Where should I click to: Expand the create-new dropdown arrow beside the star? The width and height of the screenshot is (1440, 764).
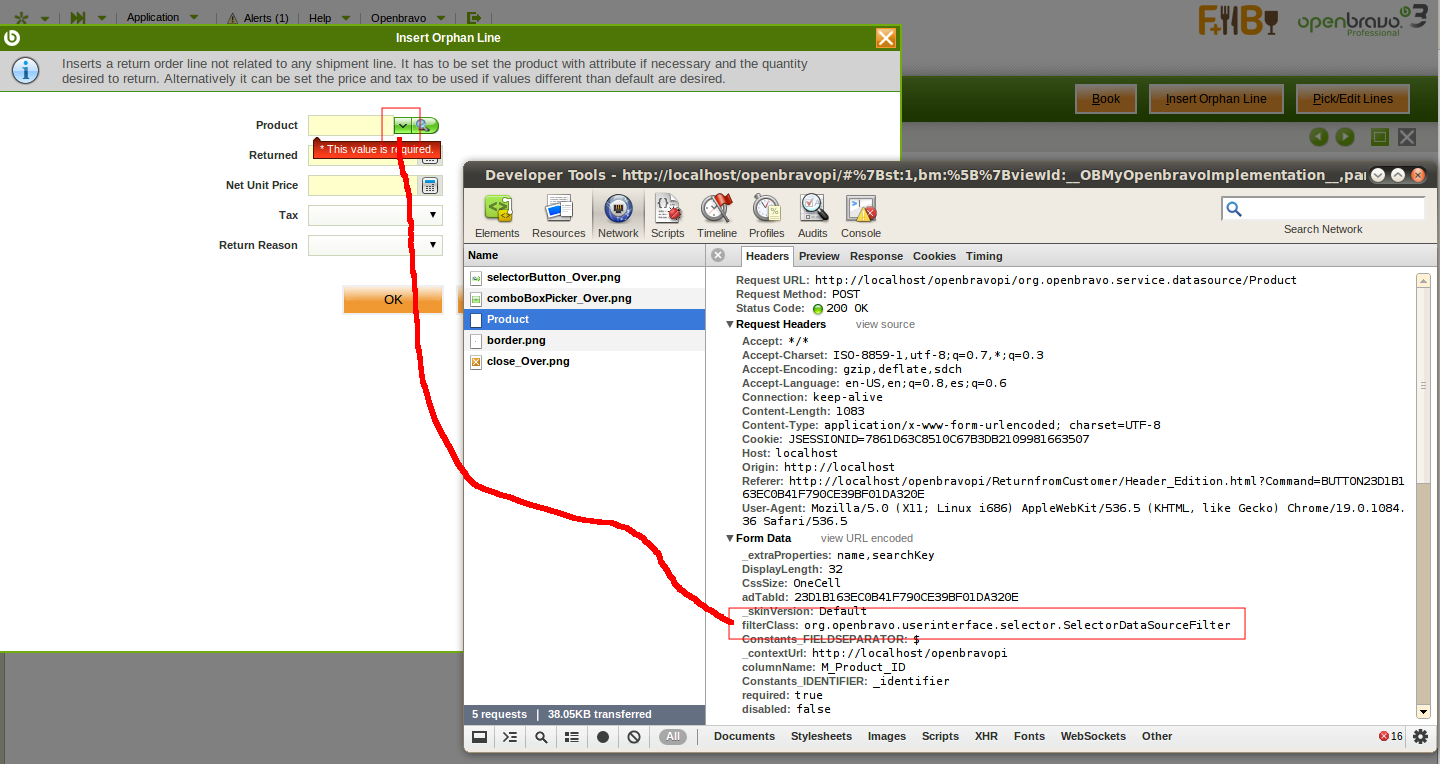[x=44, y=18]
